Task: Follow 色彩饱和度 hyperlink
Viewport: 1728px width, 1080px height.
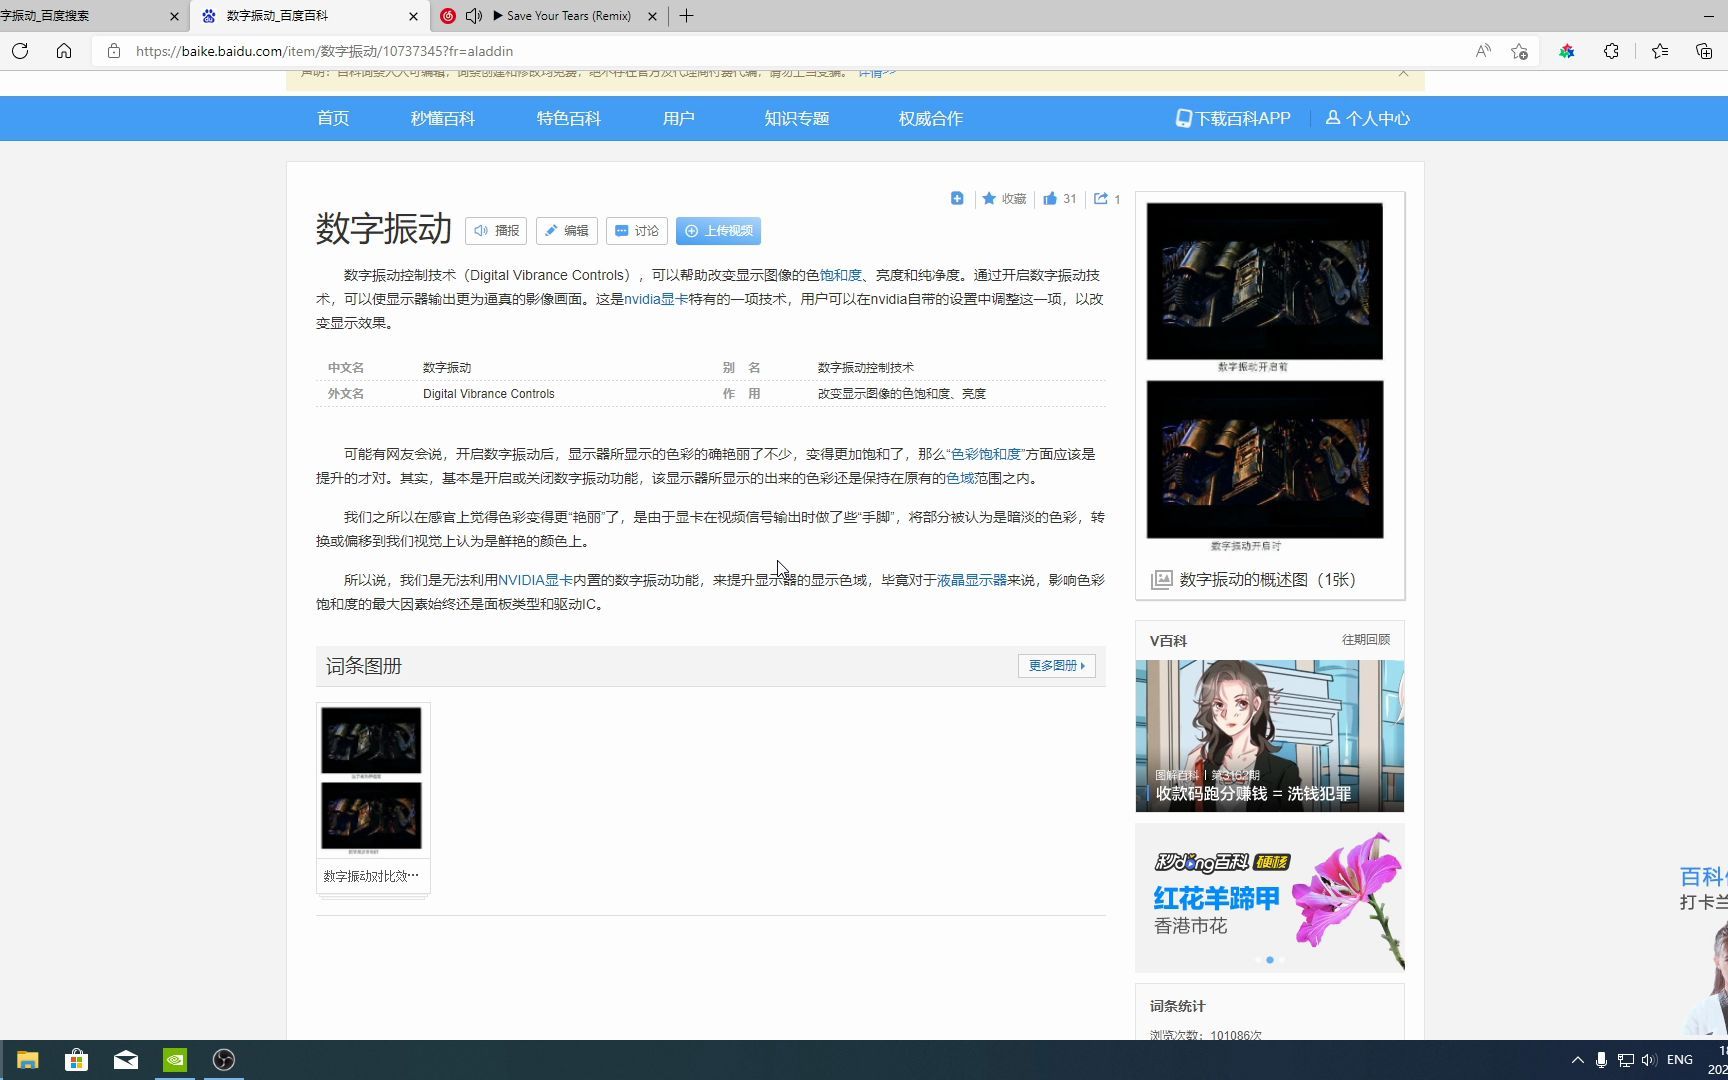Action: [x=986, y=454]
